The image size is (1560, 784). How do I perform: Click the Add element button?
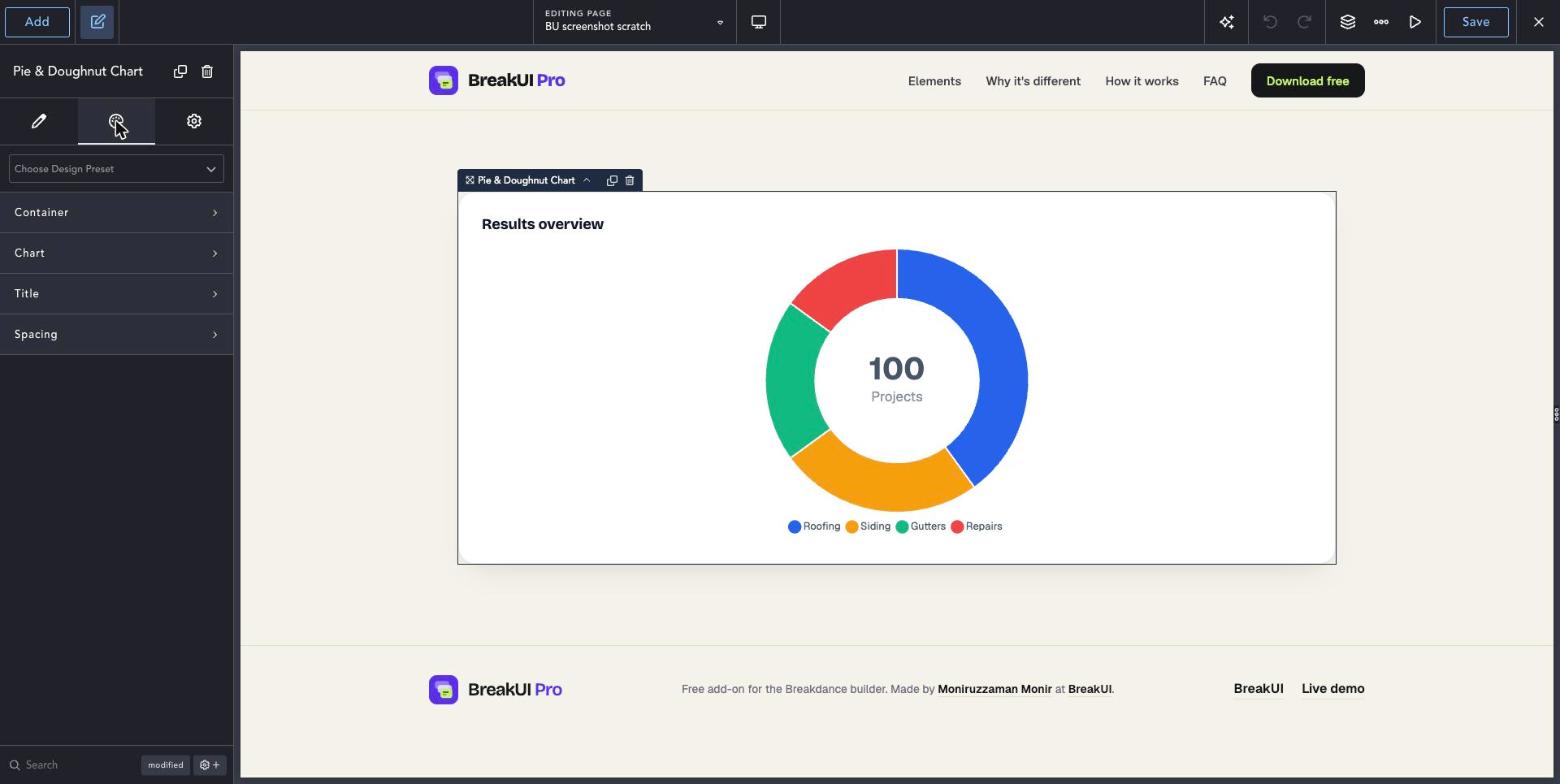pyautogui.click(x=37, y=21)
